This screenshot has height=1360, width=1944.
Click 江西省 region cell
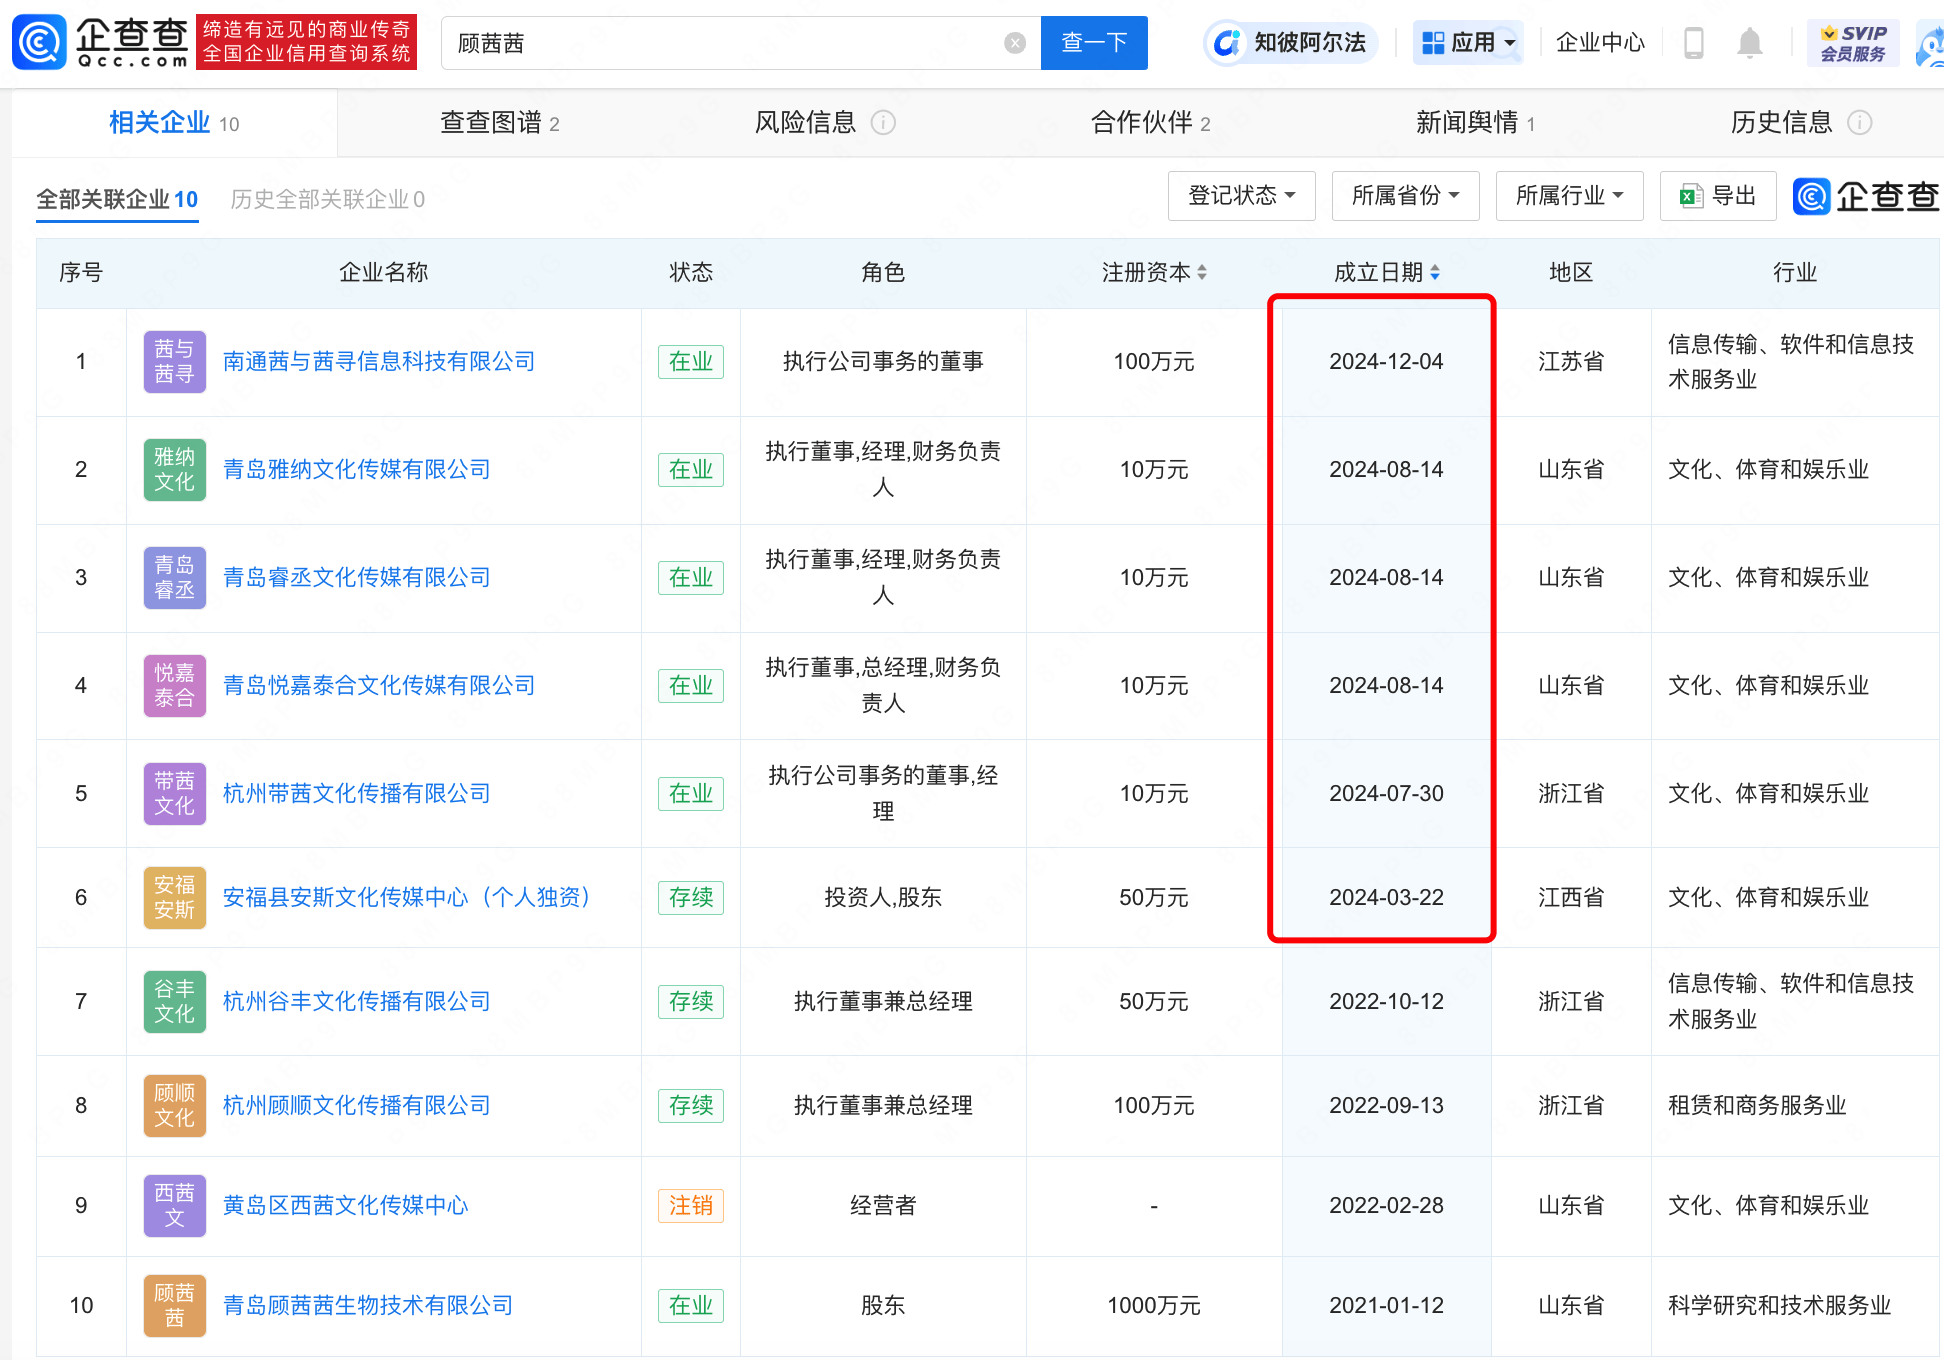point(1571,898)
